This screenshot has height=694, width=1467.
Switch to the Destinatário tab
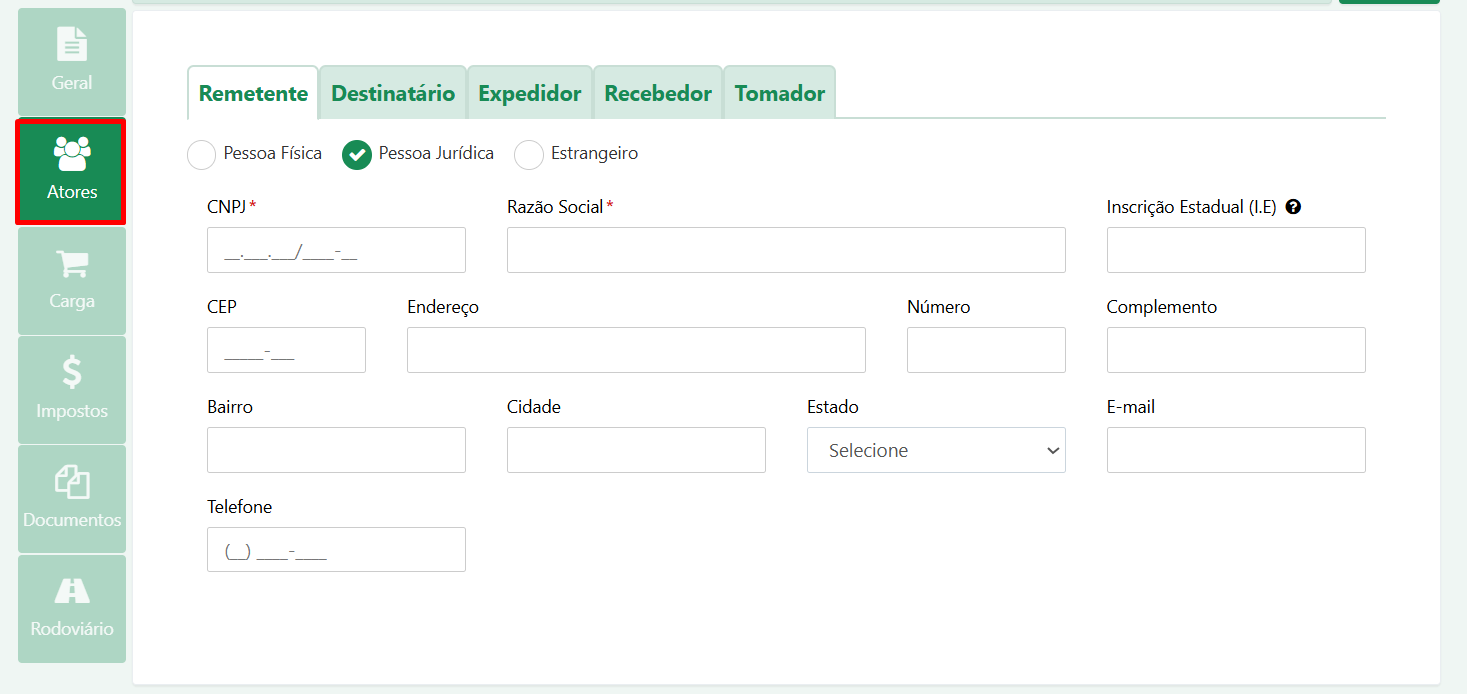coord(393,93)
